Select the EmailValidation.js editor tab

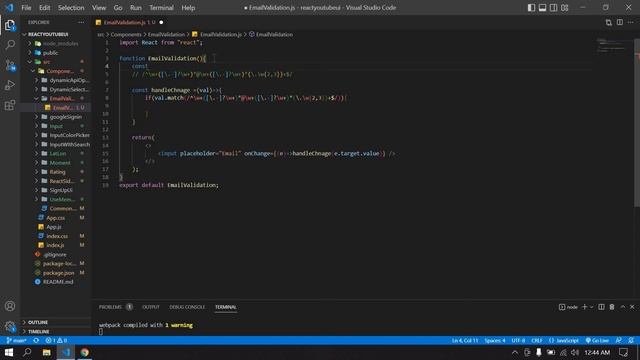pyautogui.click(x=129, y=22)
